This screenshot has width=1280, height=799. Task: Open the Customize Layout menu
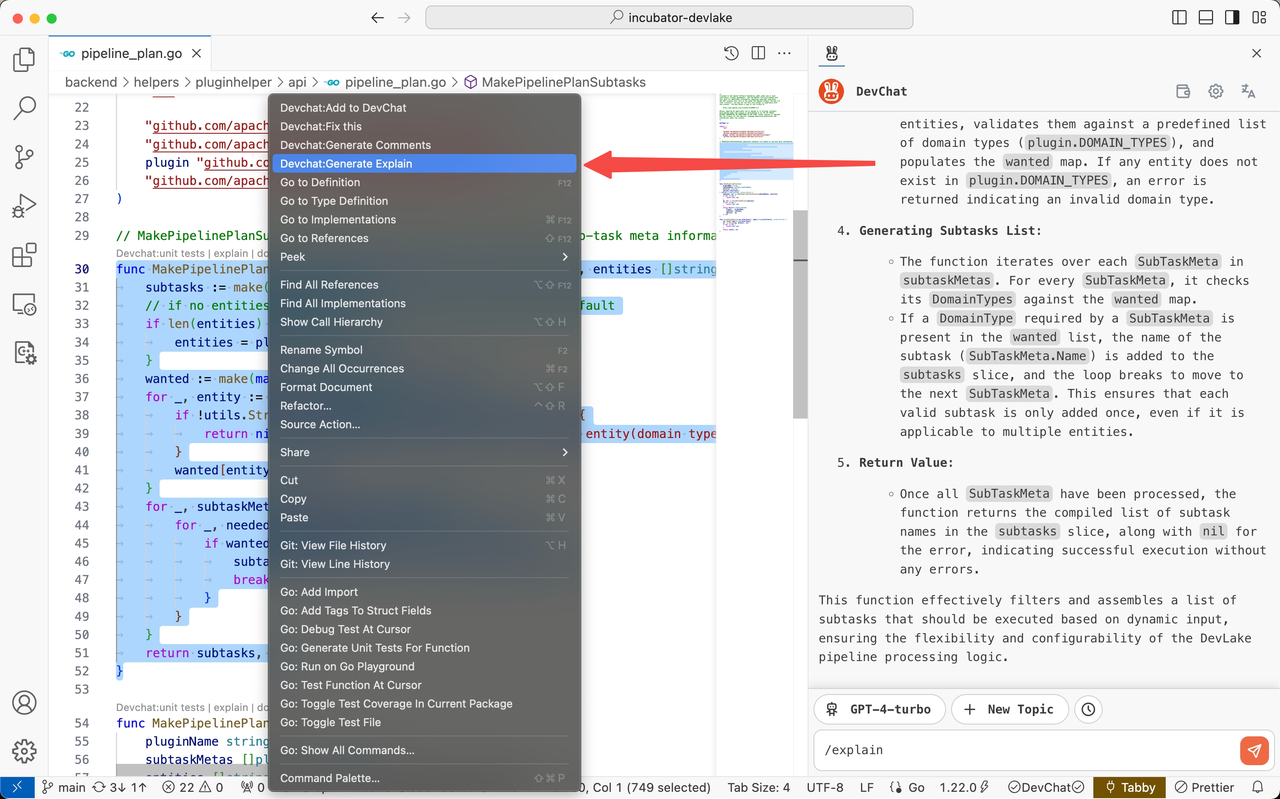pyautogui.click(x=1258, y=18)
